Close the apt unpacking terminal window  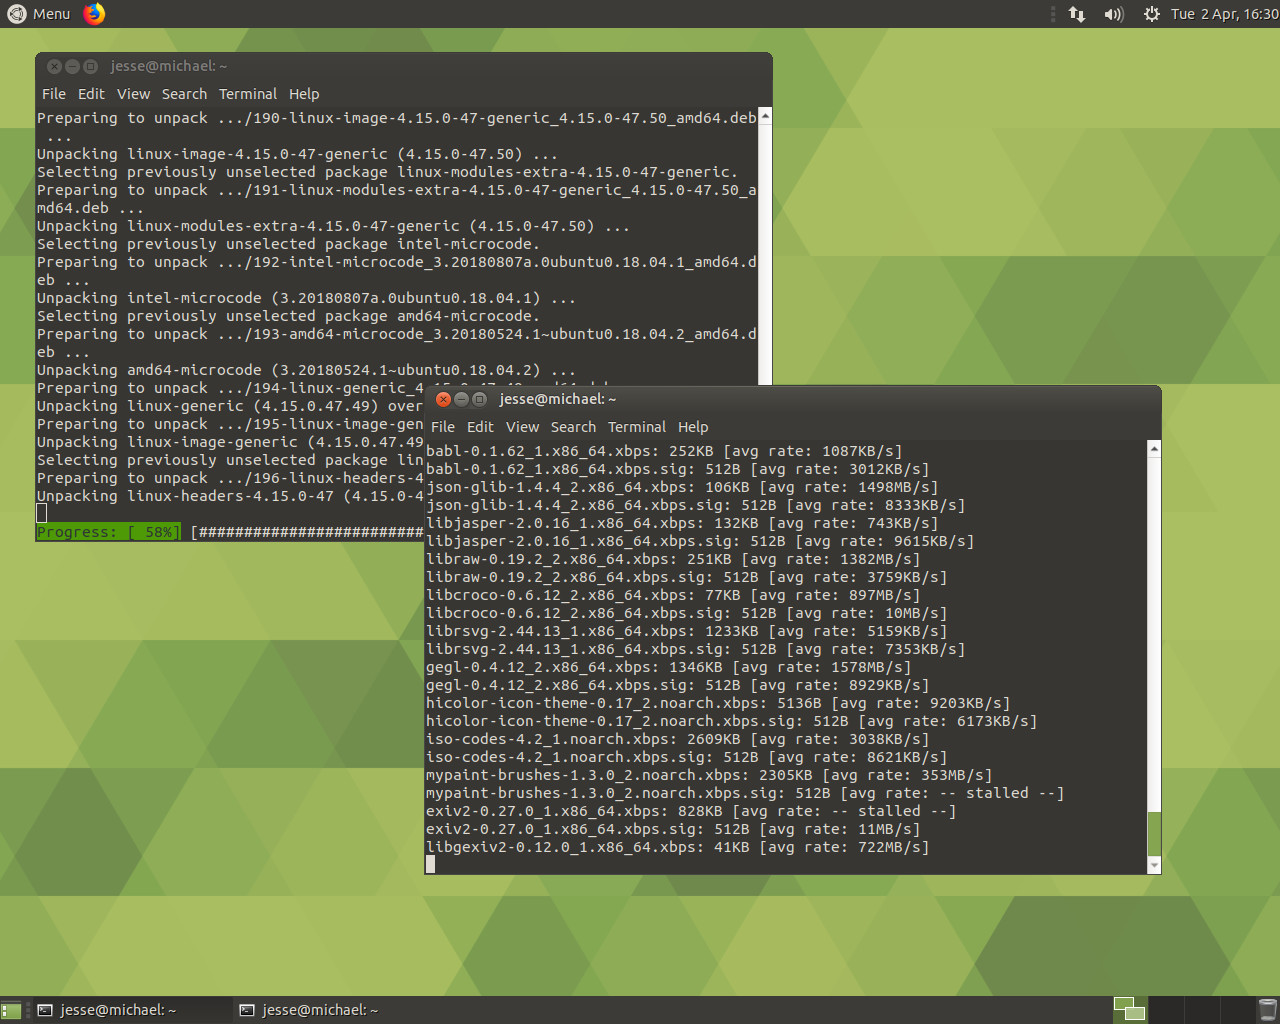click(54, 66)
